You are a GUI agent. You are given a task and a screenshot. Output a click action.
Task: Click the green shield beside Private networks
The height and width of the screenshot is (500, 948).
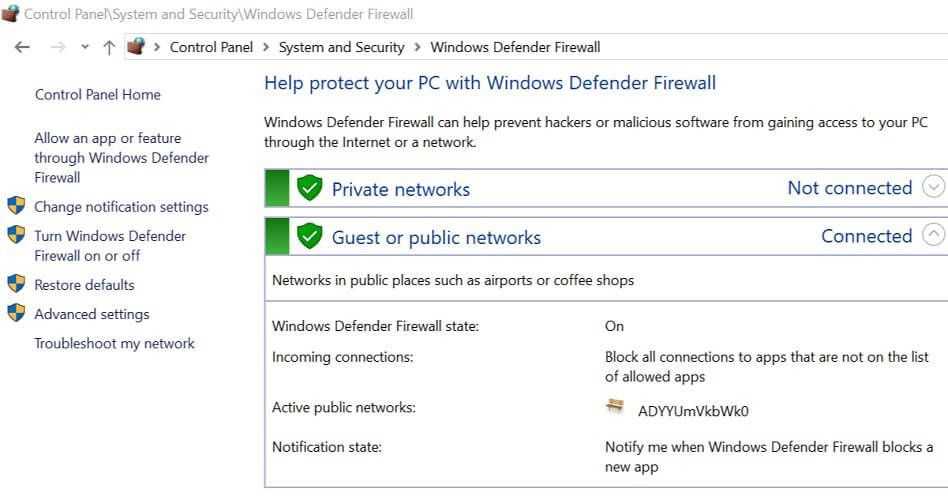coord(310,188)
